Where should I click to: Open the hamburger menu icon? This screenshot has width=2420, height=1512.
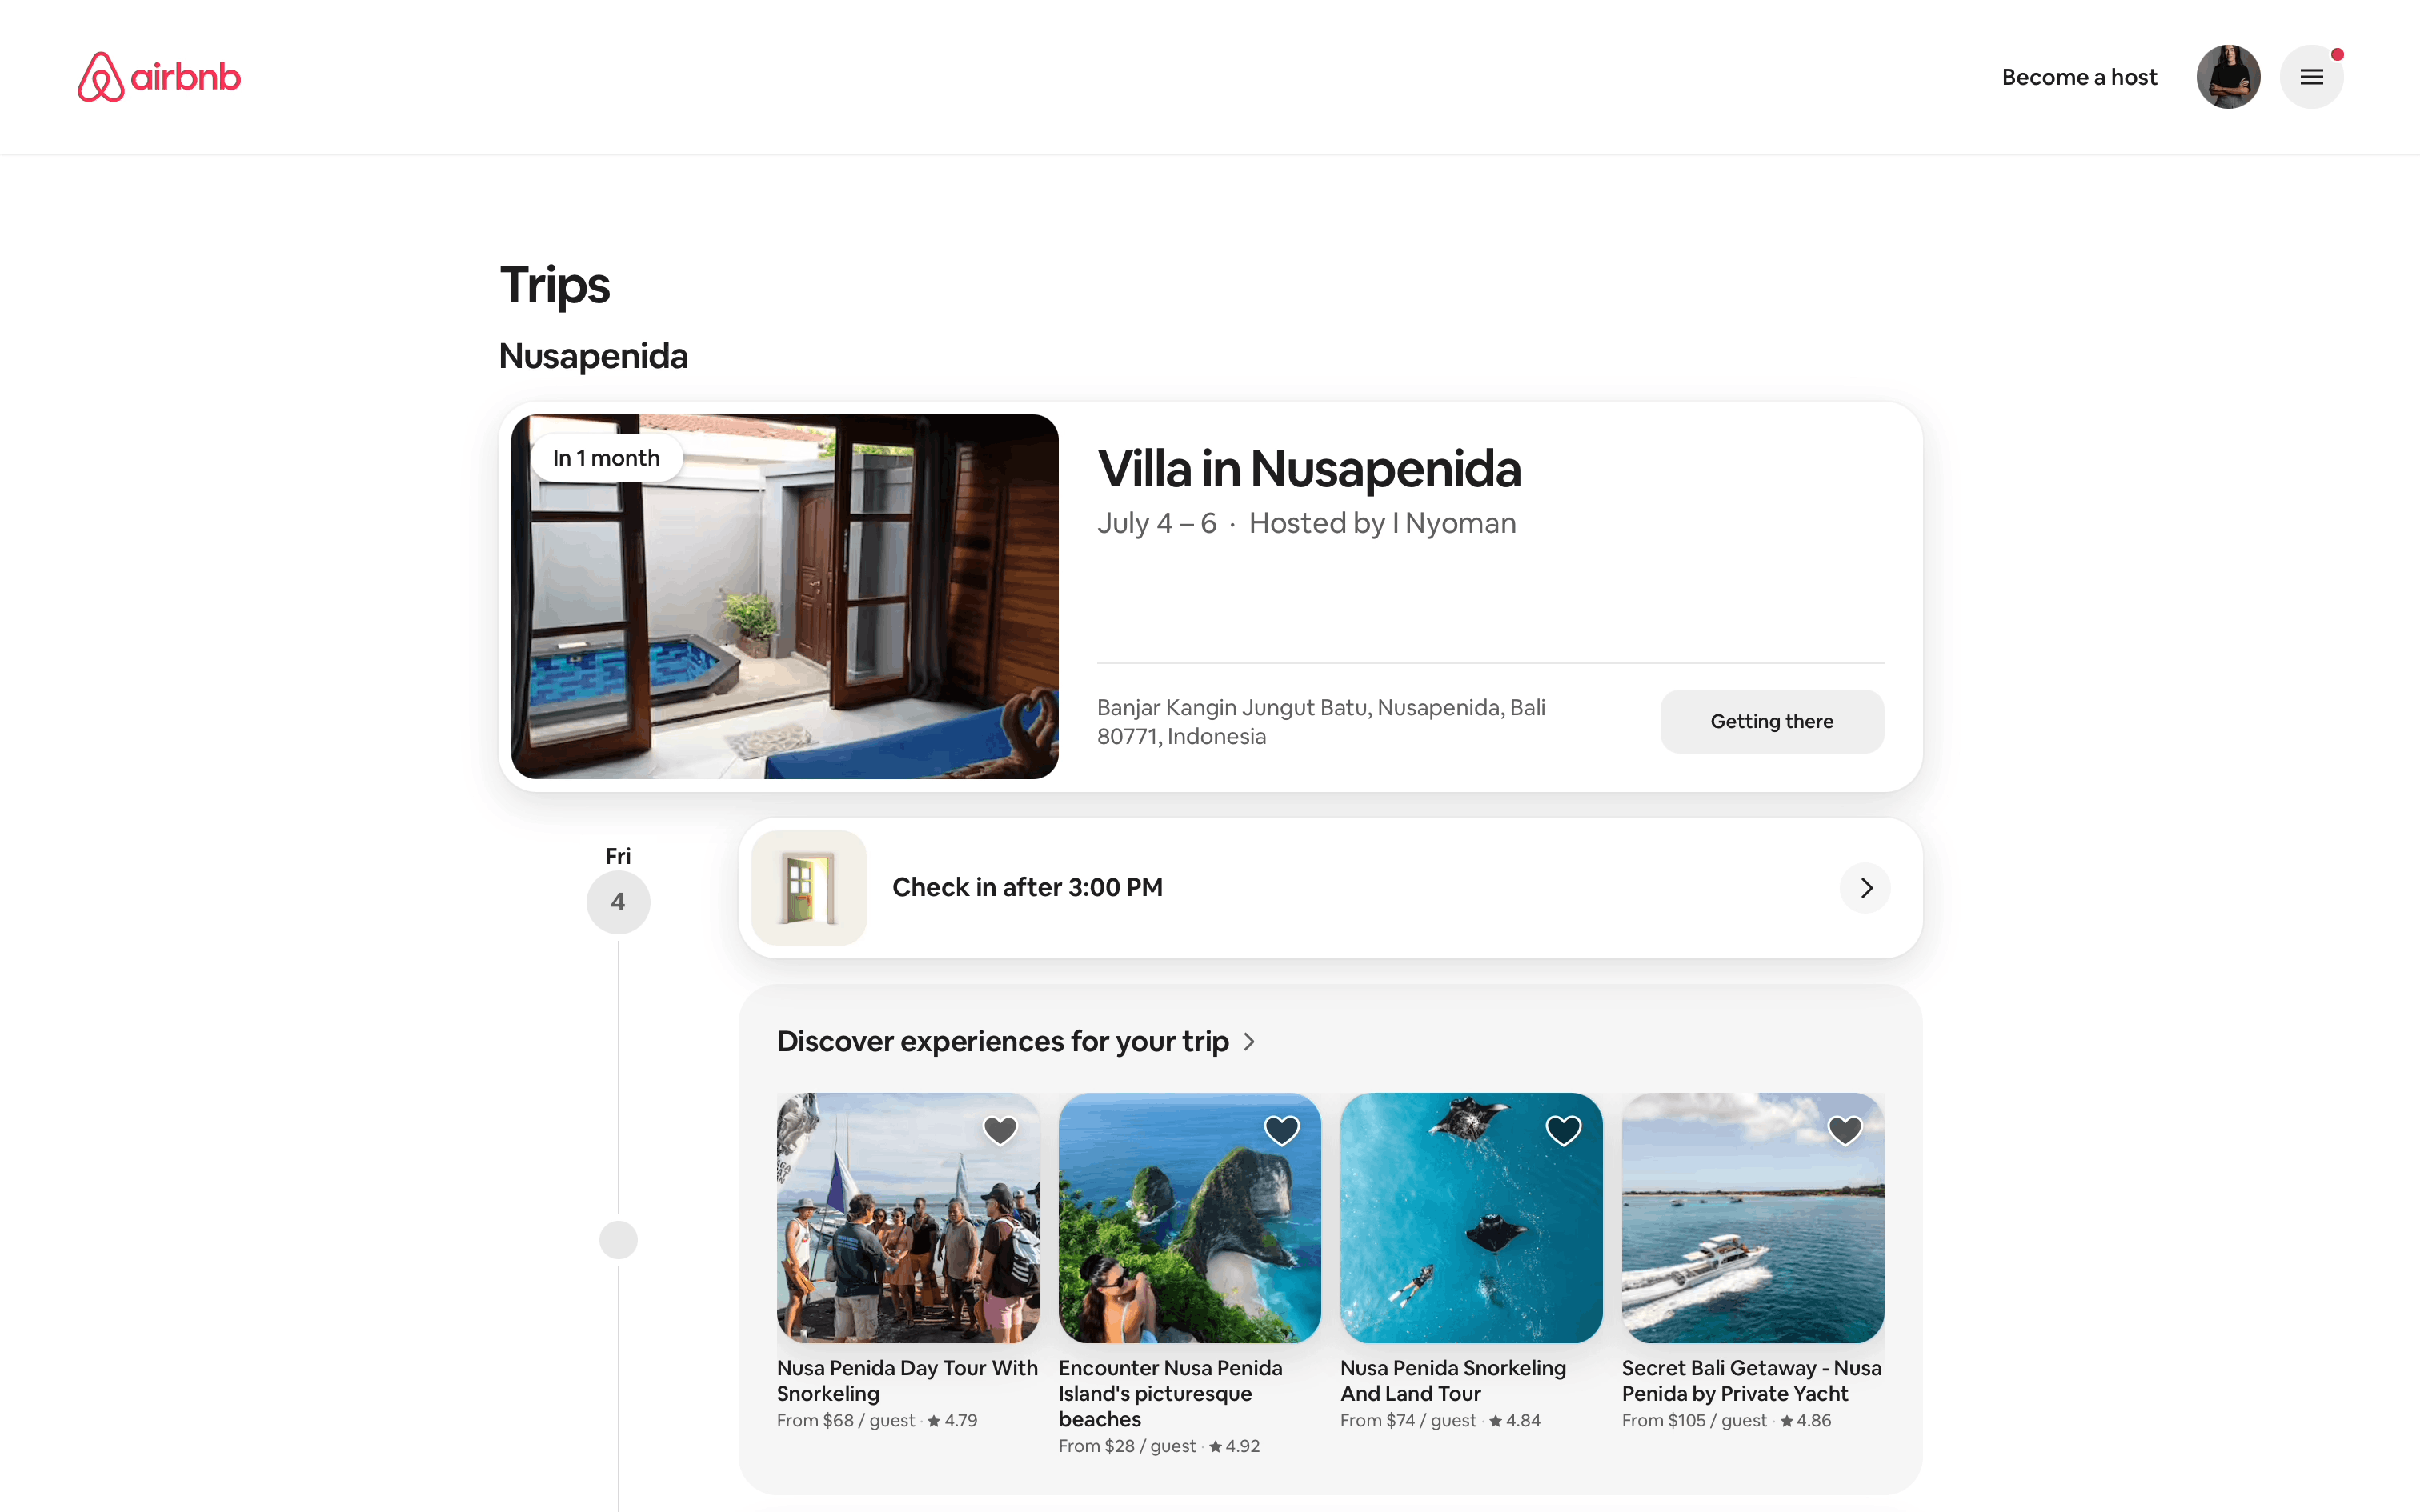point(2311,77)
